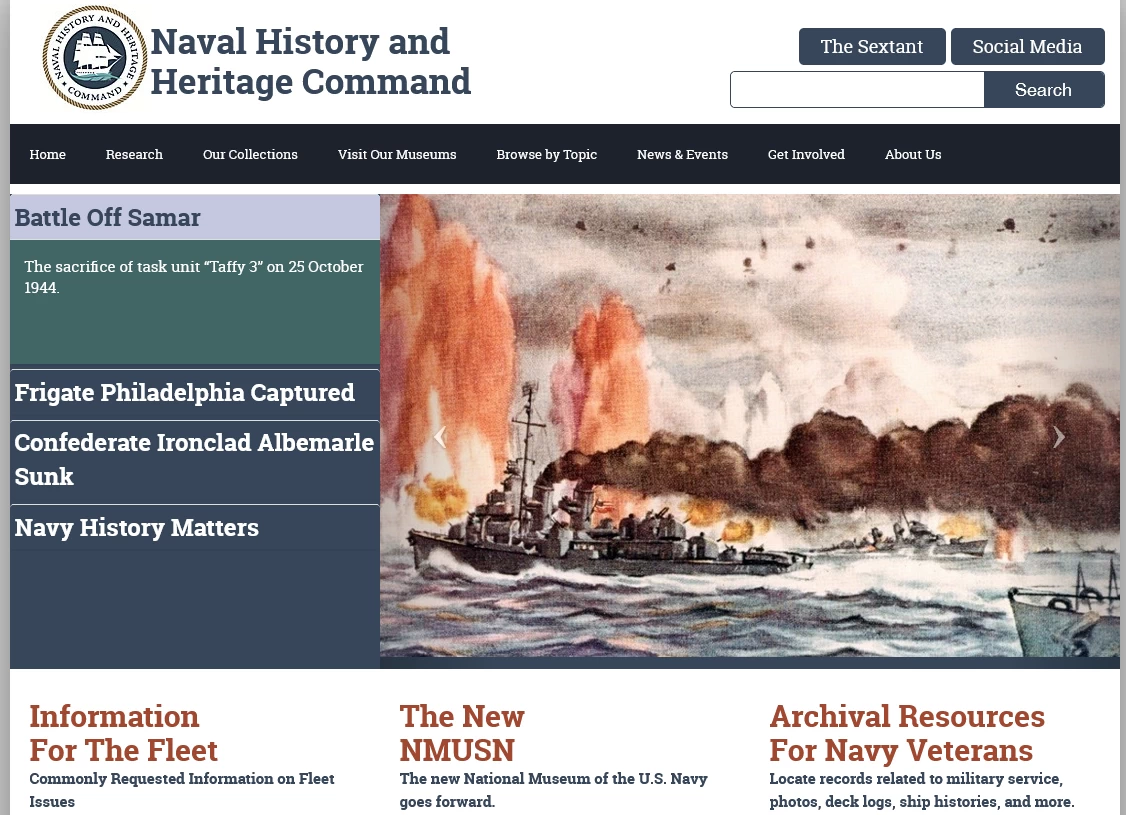Image resolution: width=1126 pixels, height=815 pixels.
Task: Open the Our Collections menu
Action: tap(250, 154)
